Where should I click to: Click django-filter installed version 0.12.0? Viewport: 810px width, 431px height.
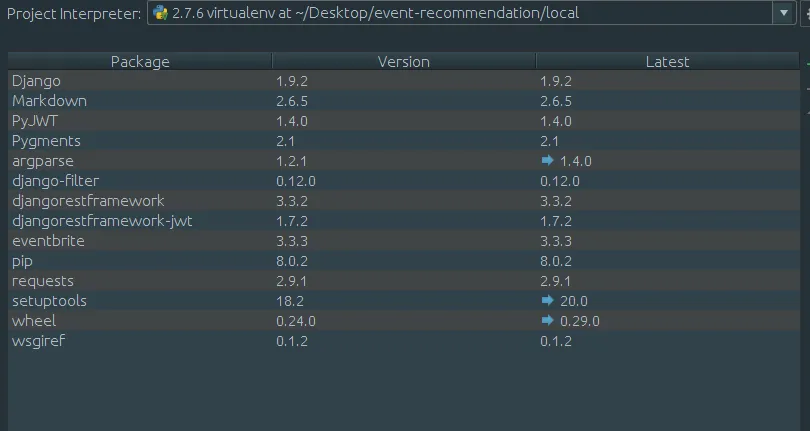[295, 181]
